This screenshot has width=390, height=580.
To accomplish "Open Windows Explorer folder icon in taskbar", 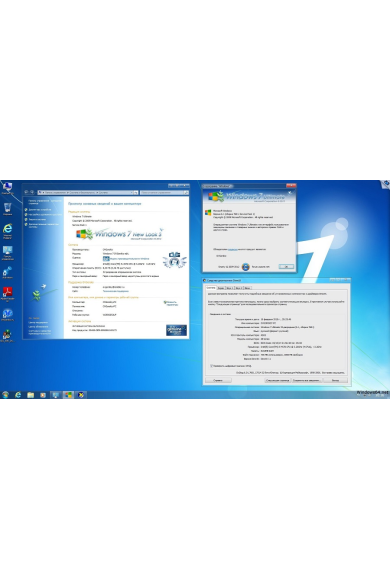I will pos(30,395).
